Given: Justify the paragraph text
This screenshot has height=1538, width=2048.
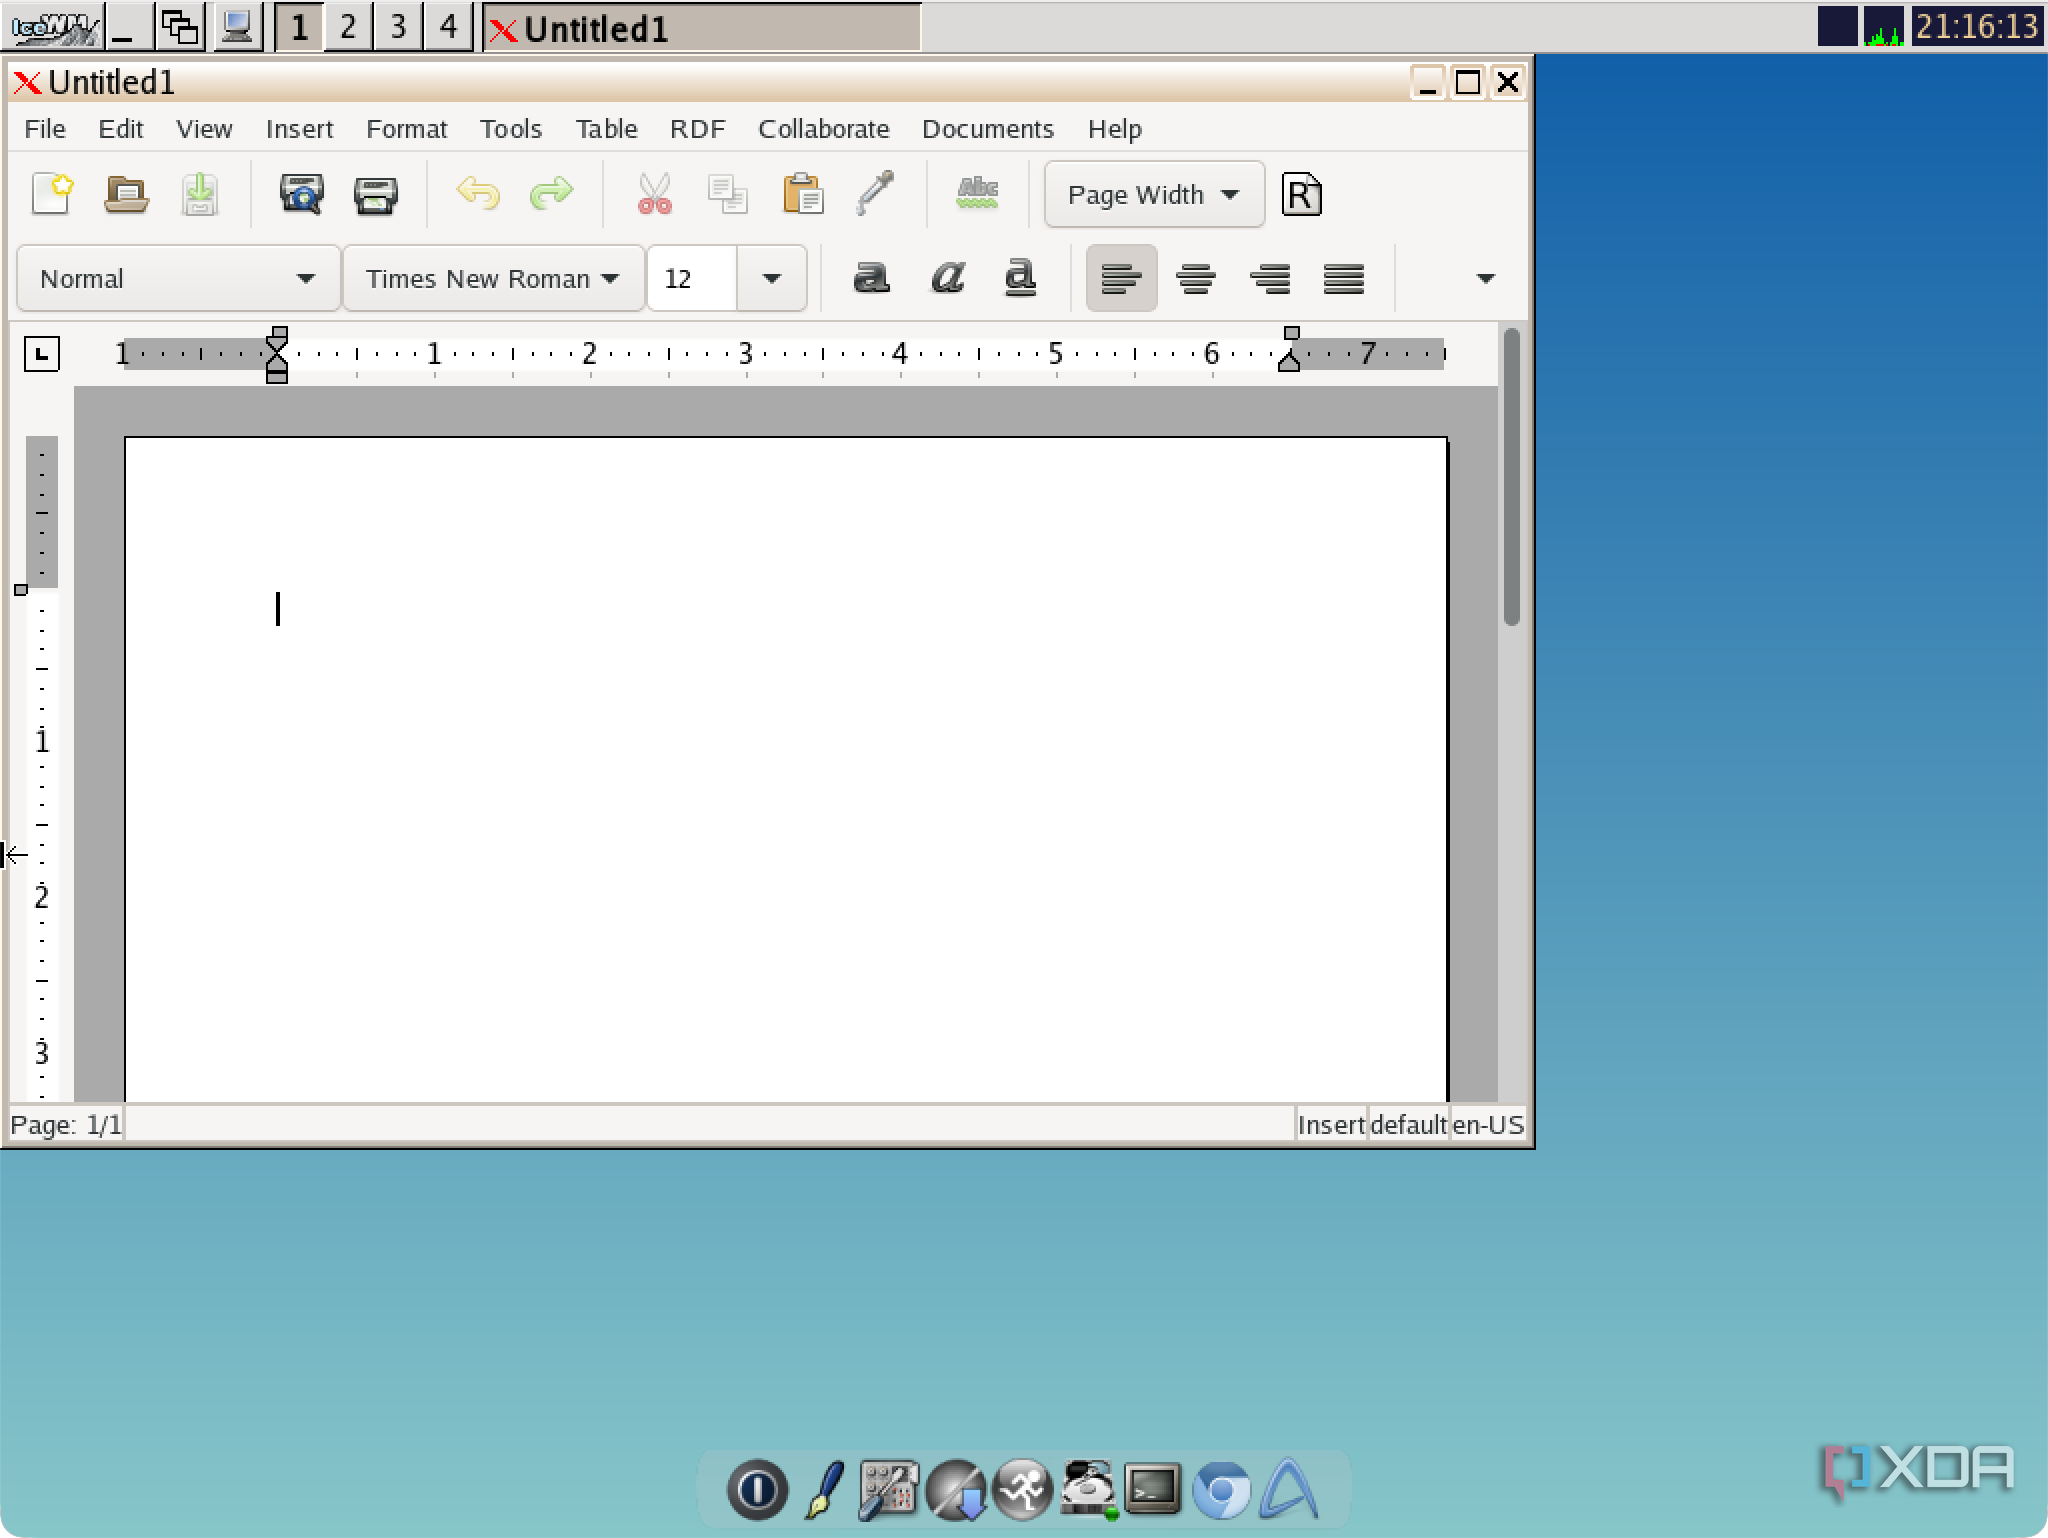Looking at the screenshot, I should pos(1344,278).
